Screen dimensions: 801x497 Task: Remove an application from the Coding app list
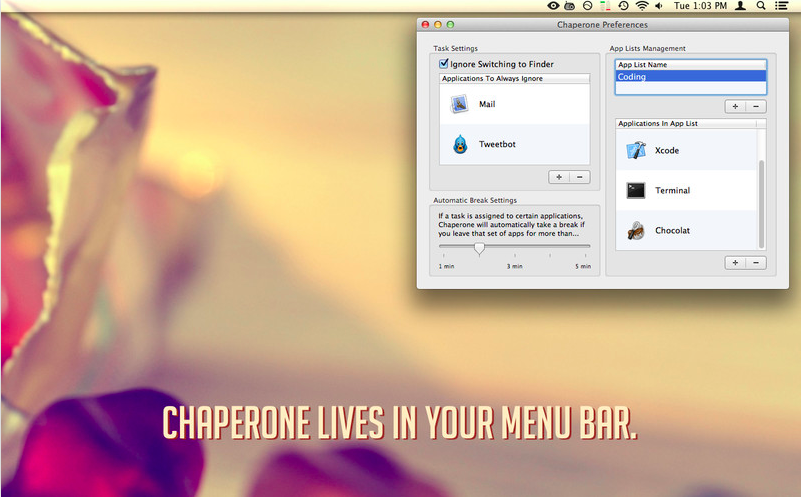coord(756,263)
